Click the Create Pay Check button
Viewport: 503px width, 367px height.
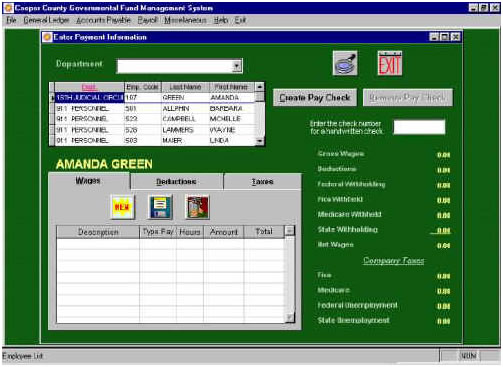[315, 97]
